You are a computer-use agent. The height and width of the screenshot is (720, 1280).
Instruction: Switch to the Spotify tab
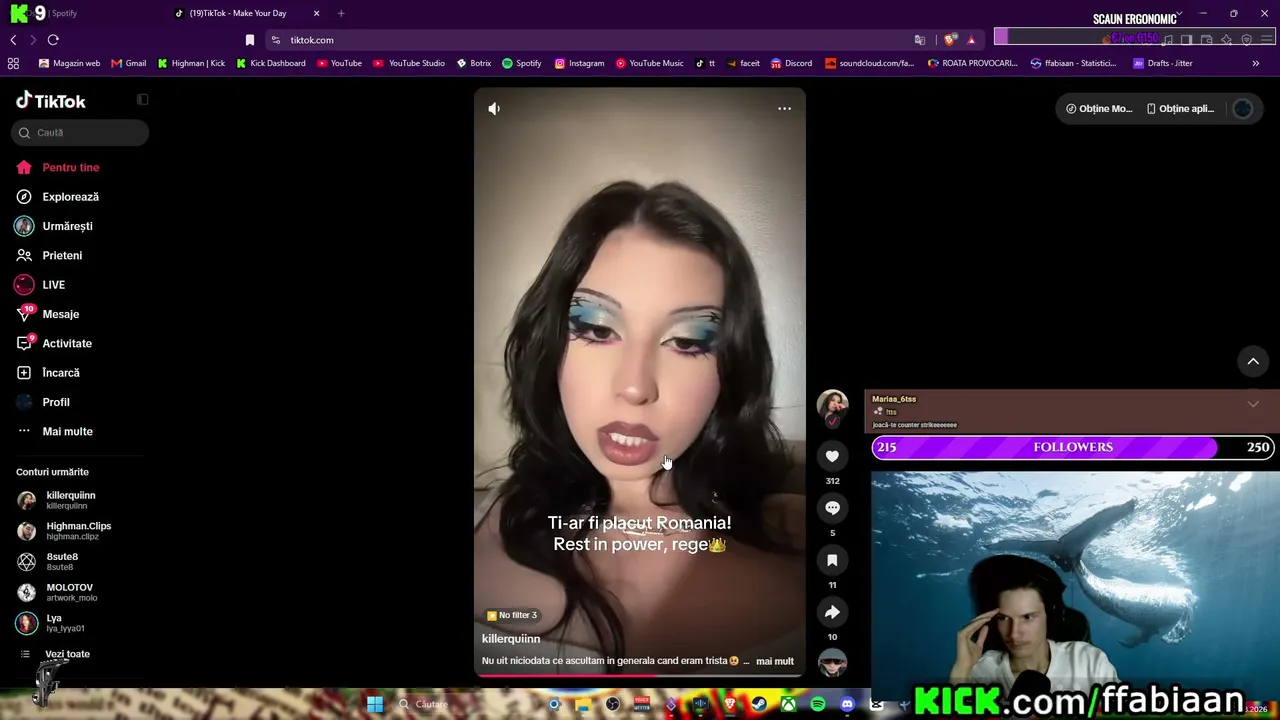pos(64,13)
